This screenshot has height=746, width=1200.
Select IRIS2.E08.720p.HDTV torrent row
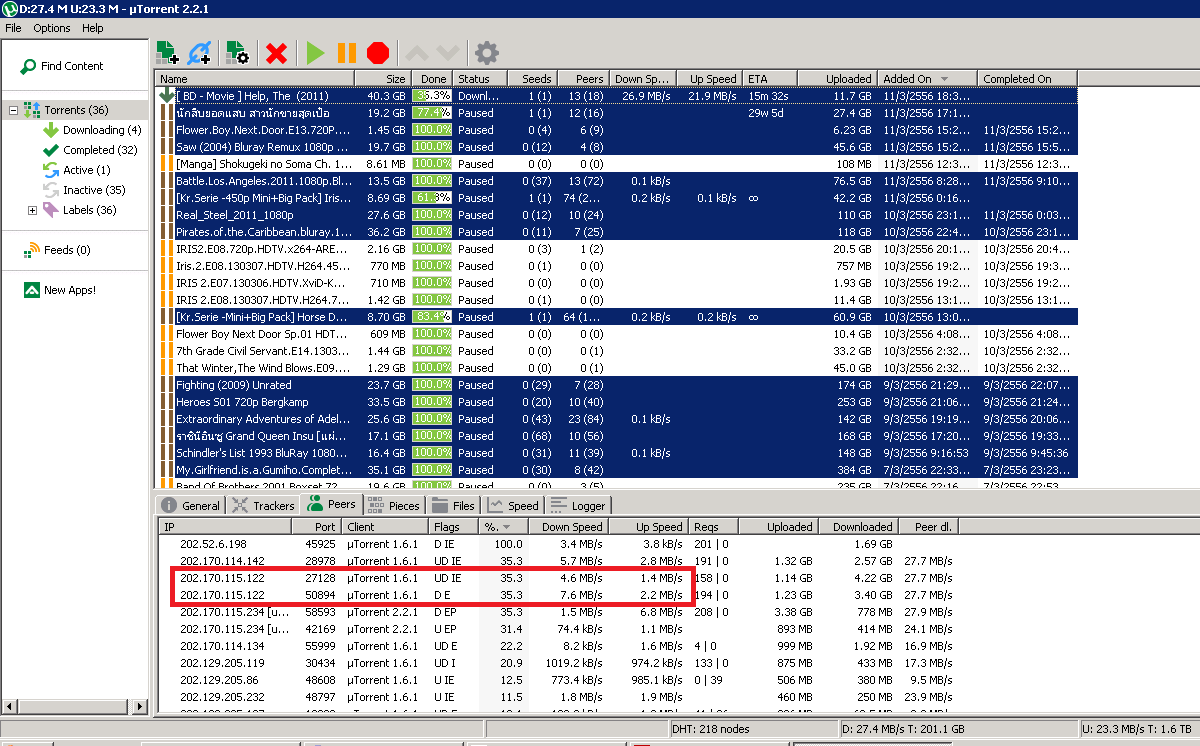(616, 249)
